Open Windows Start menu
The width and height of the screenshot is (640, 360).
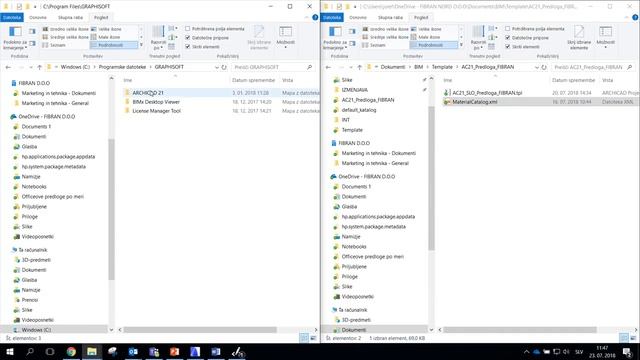(x=9, y=351)
